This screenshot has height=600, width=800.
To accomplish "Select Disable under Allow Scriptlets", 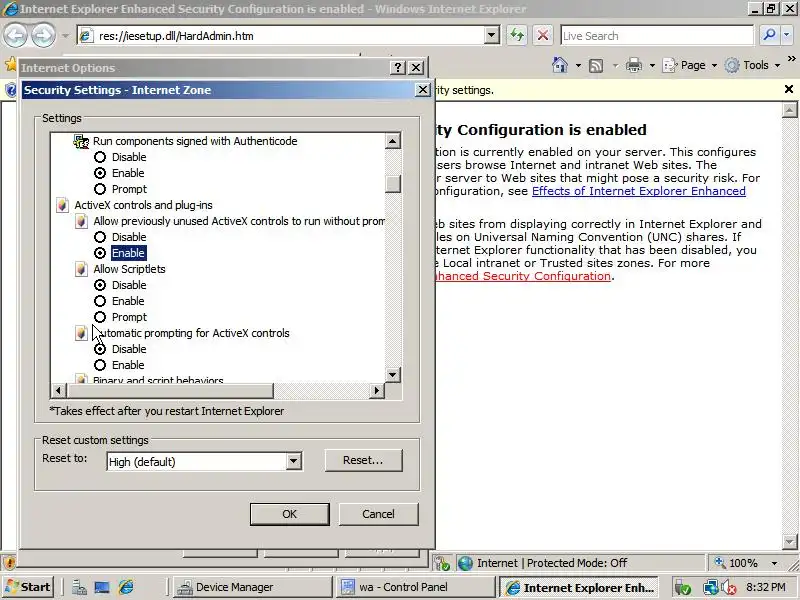I will click(100, 285).
